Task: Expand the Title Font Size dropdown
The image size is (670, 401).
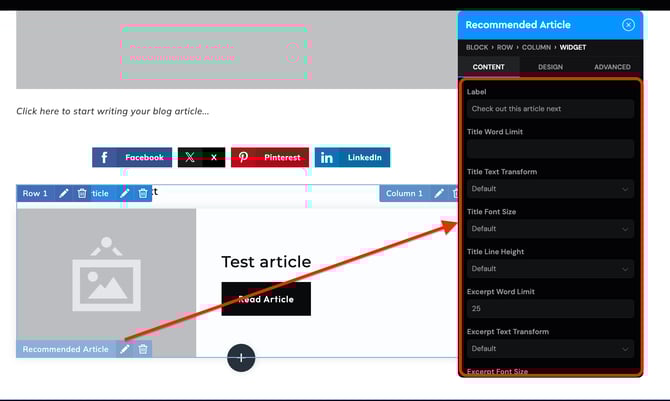Action: [x=550, y=229]
